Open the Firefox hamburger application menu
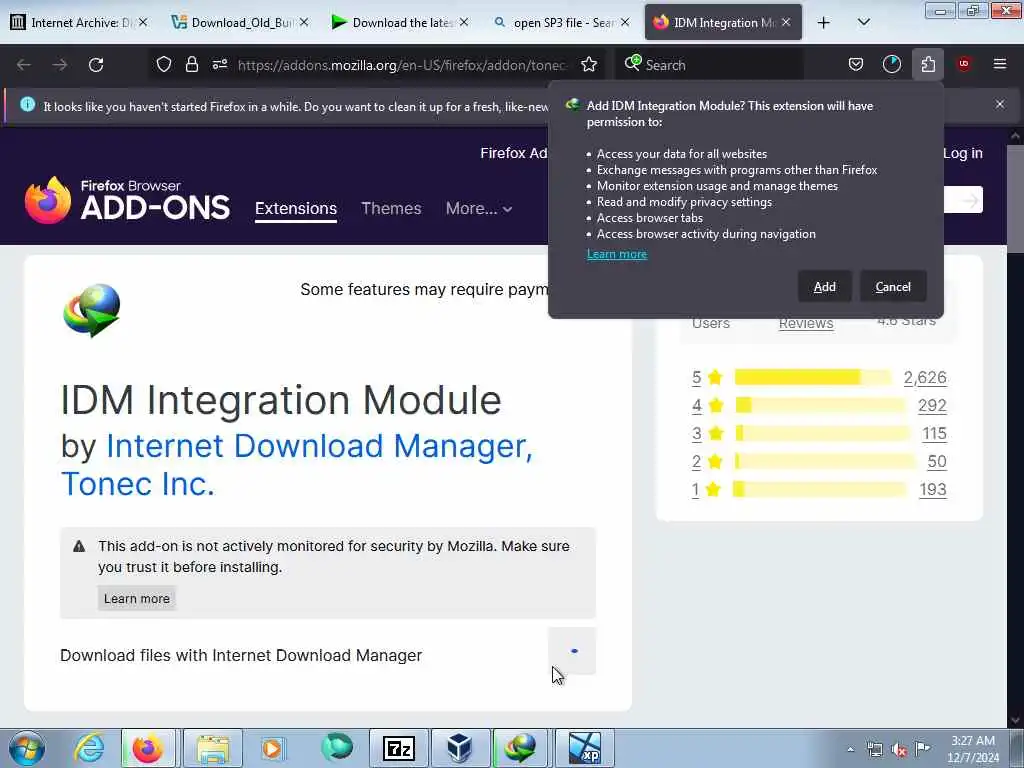The height and width of the screenshot is (768, 1024). click(1000, 64)
